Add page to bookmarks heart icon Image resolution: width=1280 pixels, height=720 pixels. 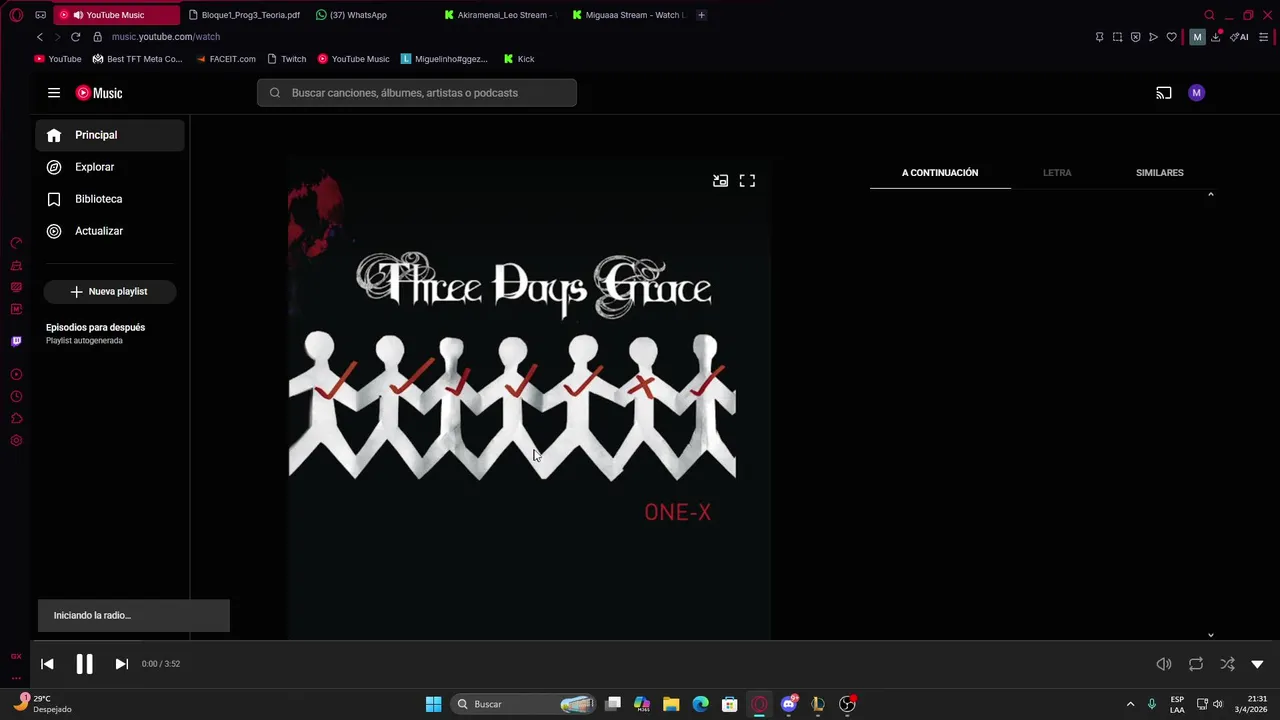1171,37
